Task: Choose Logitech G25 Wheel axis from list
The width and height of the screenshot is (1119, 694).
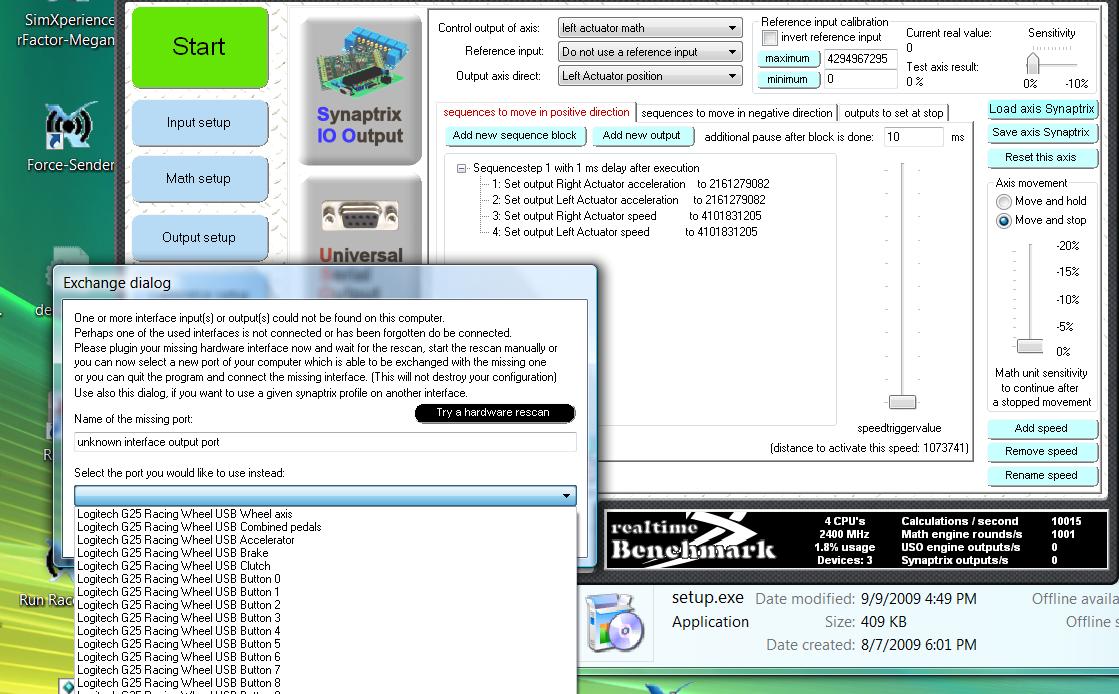Action: (325, 514)
